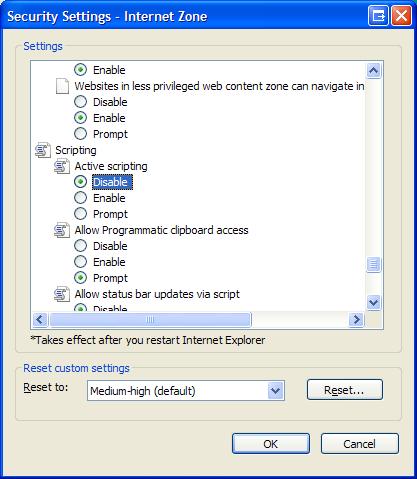
Task: Click the Active scripting script icon
Action: [x=62, y=166]
